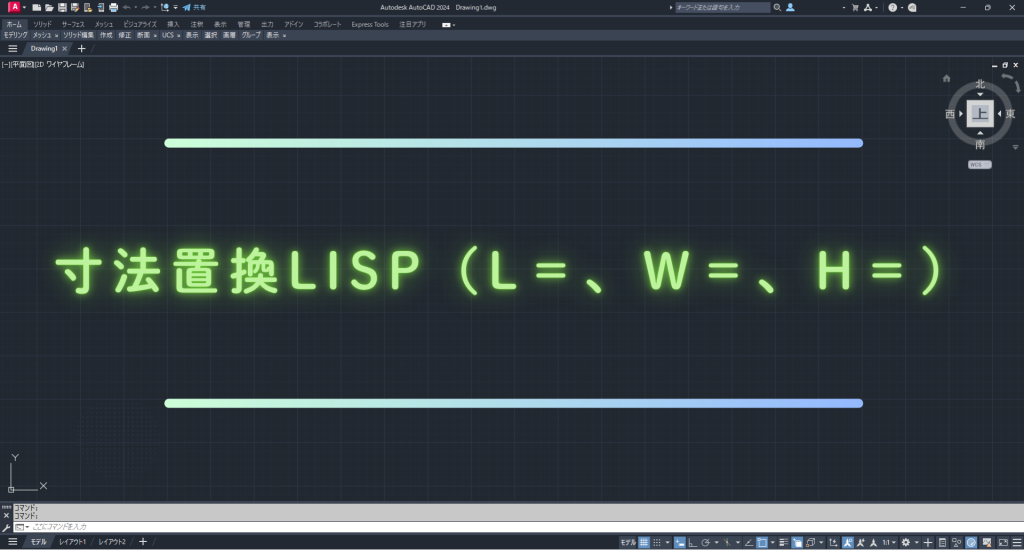Open the workspace switching gear icon
Screen dimensions: 1024x550
[906, 542]
